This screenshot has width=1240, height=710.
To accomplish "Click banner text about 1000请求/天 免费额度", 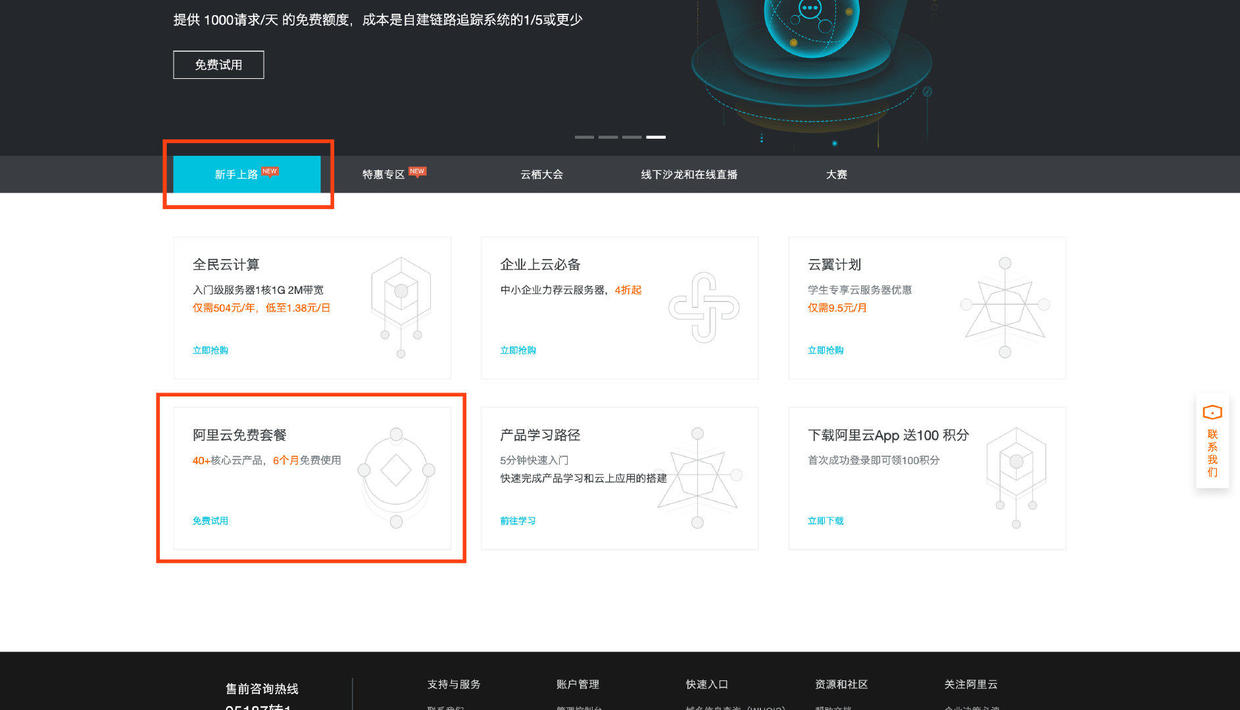I will click(378, 19).
